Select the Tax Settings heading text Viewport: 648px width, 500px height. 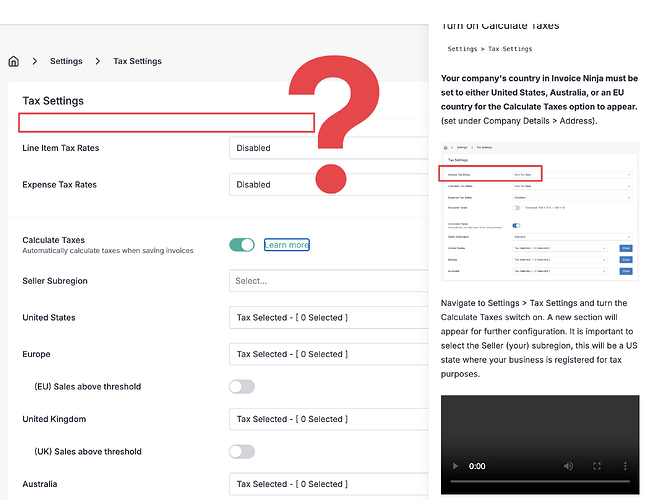(53, 101)
